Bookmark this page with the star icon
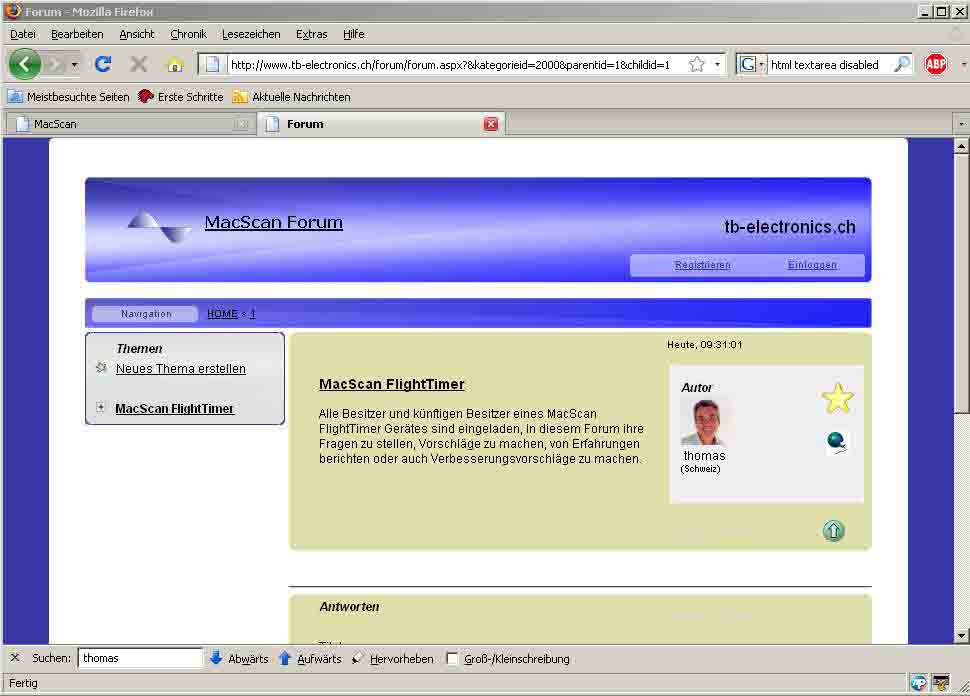Screen dimensions: 970x696 697,64
